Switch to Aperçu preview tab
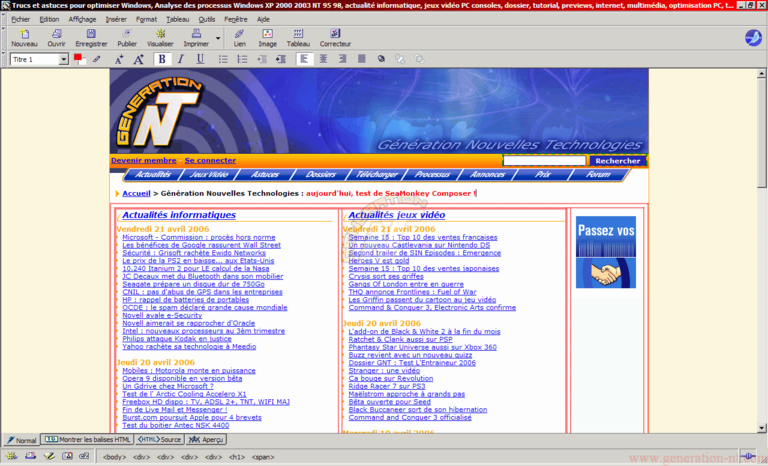Viewport: 768px width, 466px height. pos(206,439)
